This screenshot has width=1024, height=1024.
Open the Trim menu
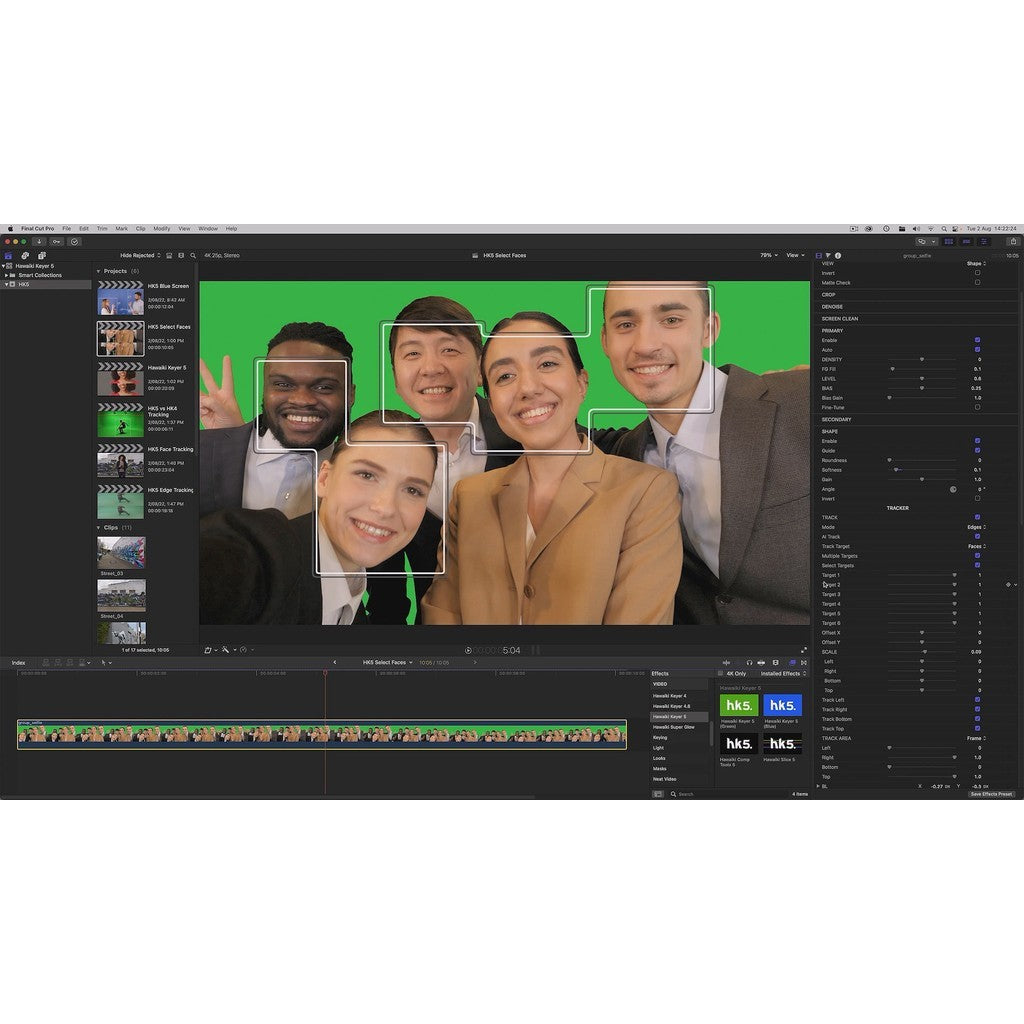(x=102, y=229)
